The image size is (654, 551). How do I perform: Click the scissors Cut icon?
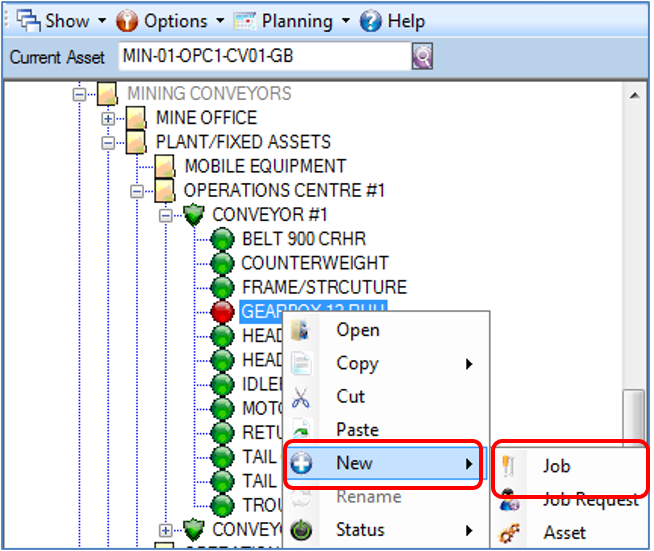tap(301, 397)
